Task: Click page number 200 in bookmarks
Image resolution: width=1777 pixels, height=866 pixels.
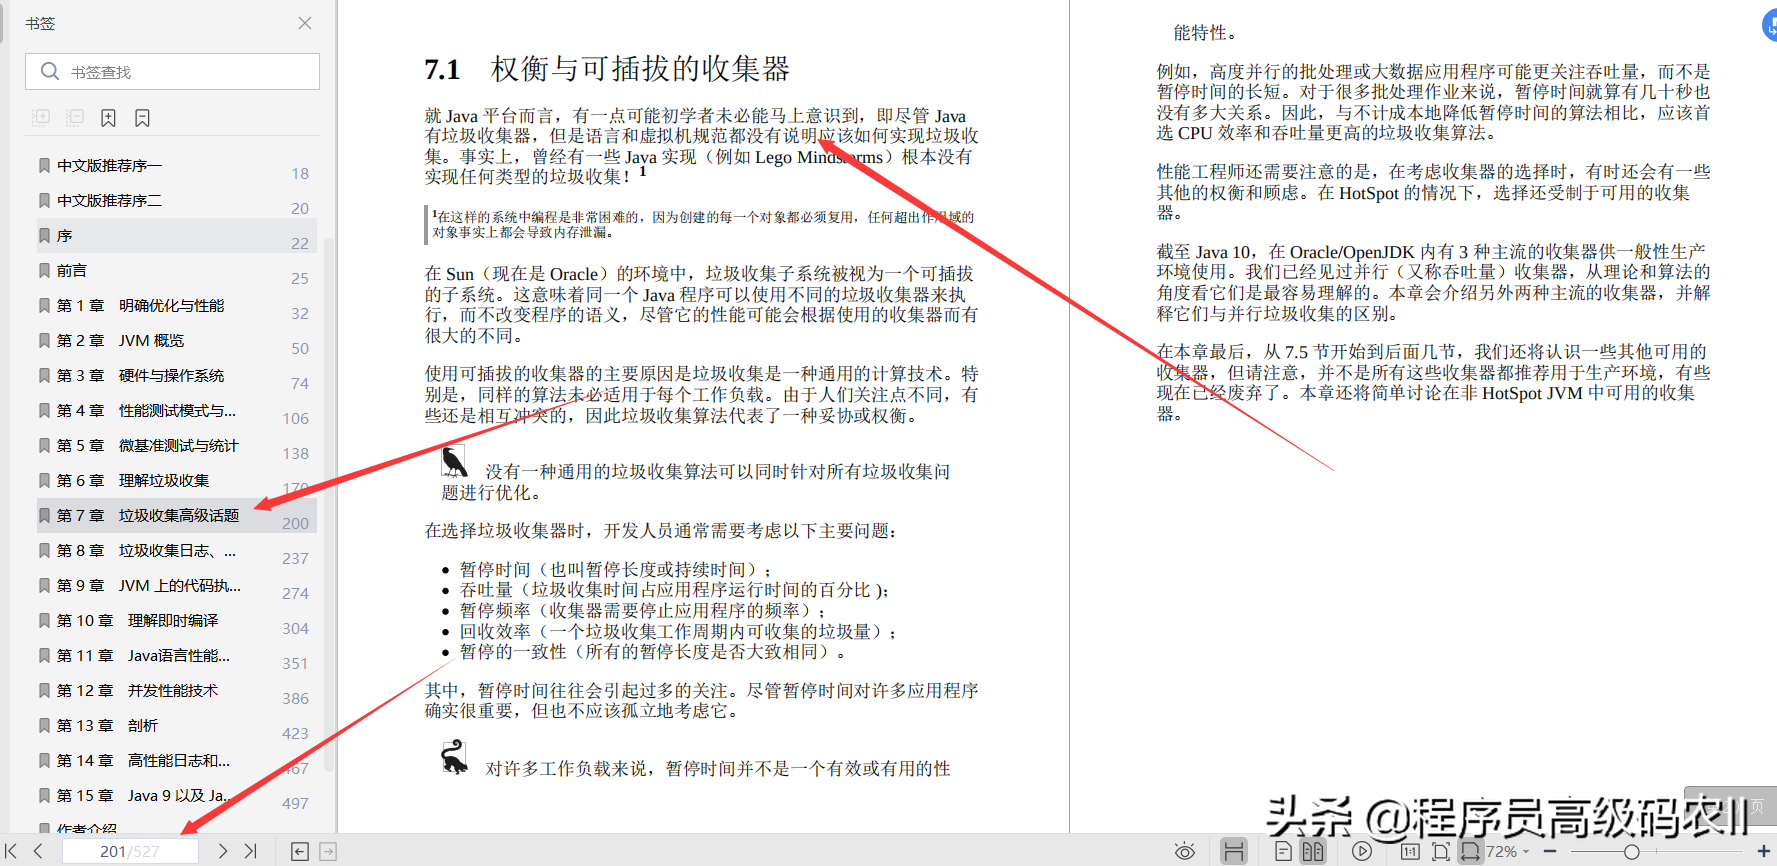Action: pos(295,523)
